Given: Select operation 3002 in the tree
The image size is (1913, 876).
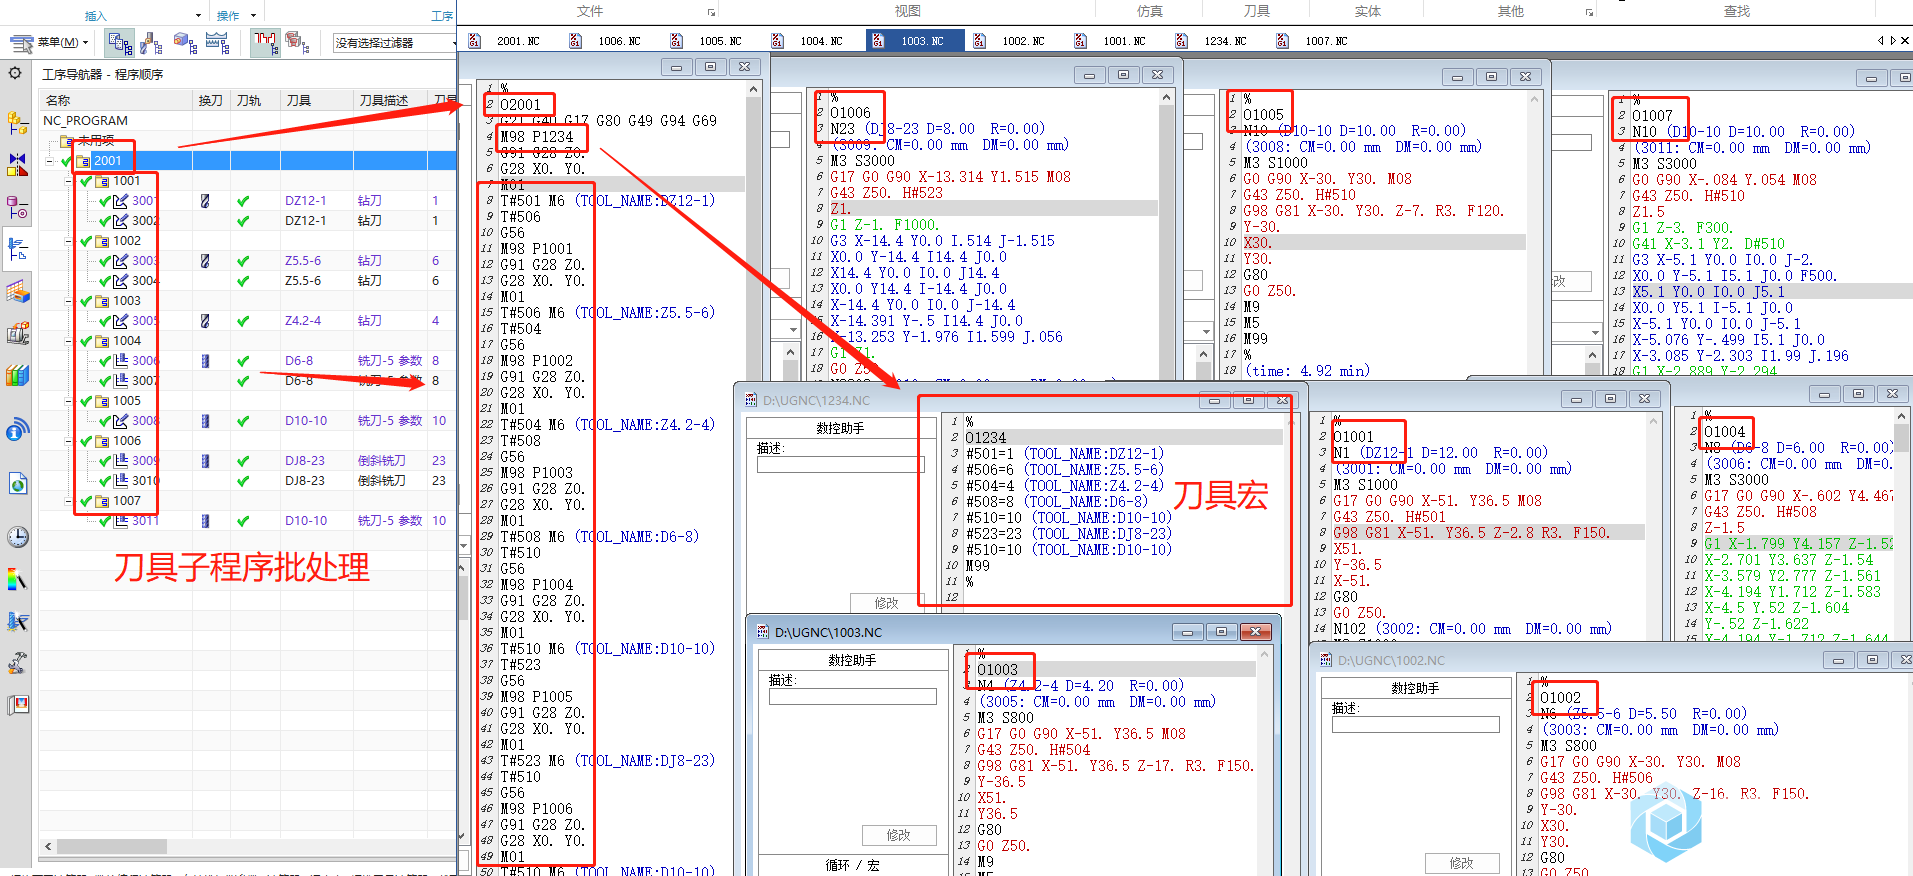Looking at the screenshot, I should (145, 221).
